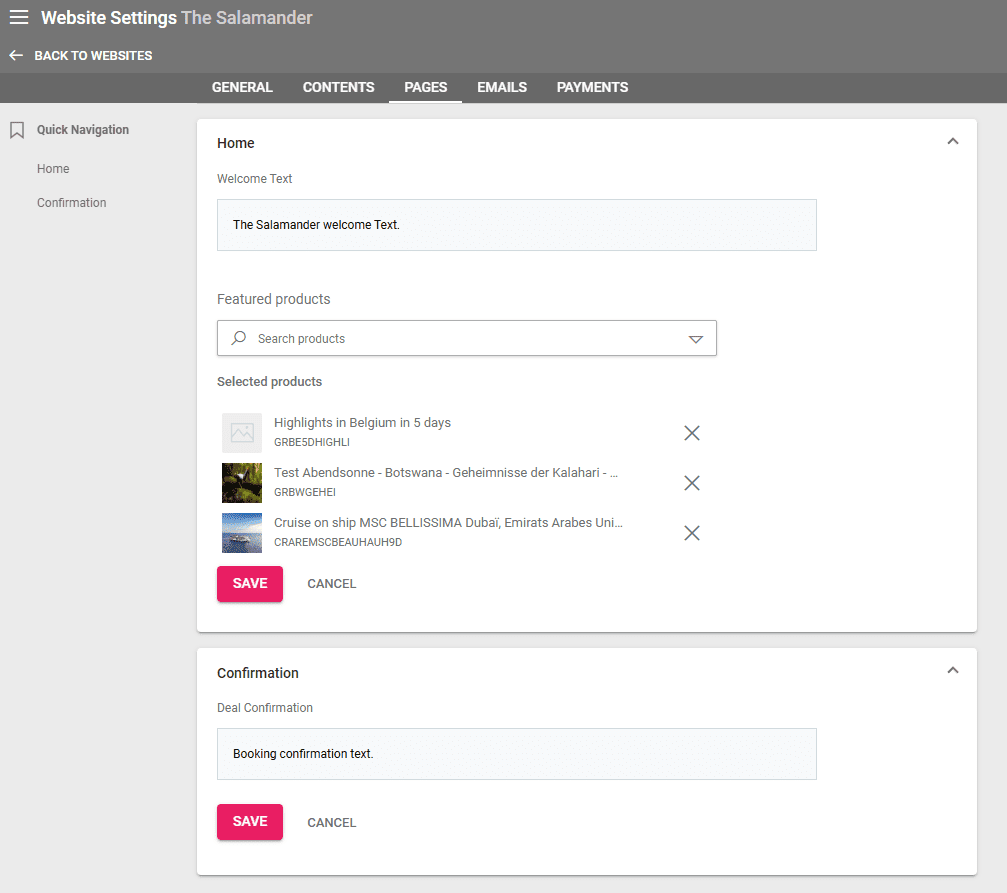Open the Botswana product thumbnail
The width and height of the screenshot is (1007, 893).
pyautogui.click(x=242, y=483)
